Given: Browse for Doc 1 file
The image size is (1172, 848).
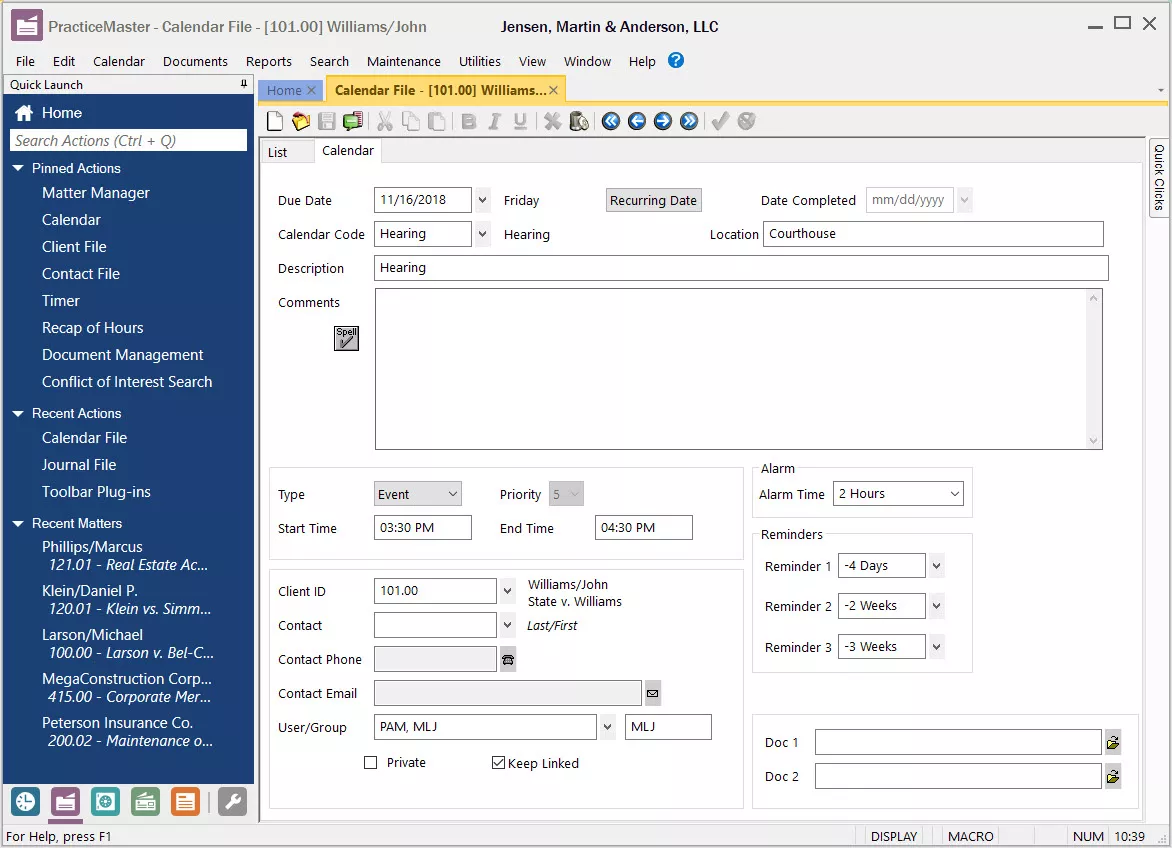Looking at the screenshot, I should tap(1112, 743).
